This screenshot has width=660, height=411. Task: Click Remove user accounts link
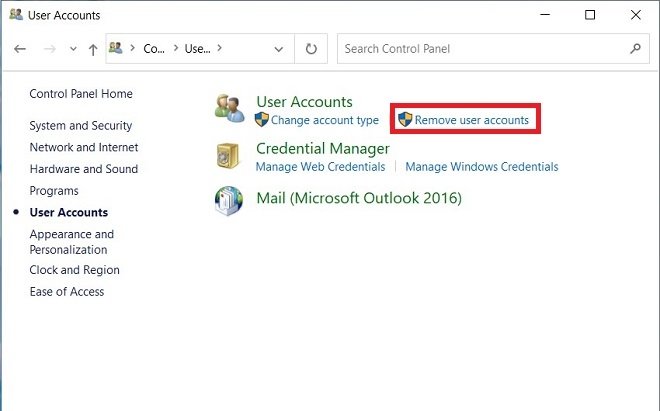coord(471,120)
